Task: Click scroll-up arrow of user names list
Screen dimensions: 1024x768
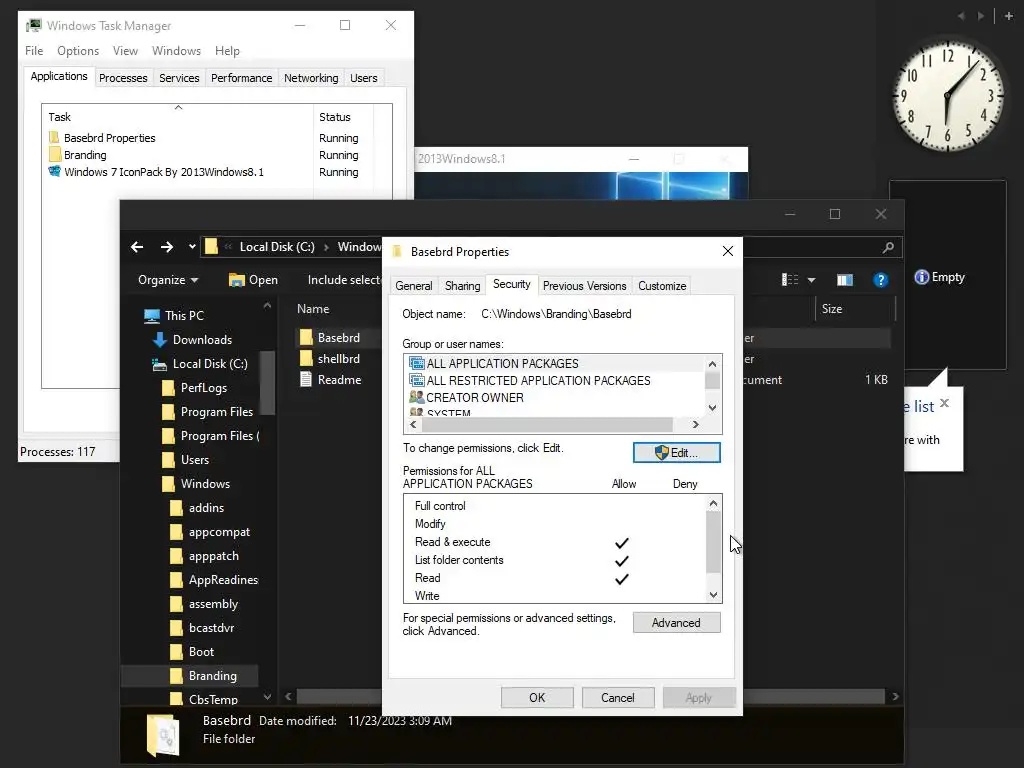Action: (x=712, y=364)
